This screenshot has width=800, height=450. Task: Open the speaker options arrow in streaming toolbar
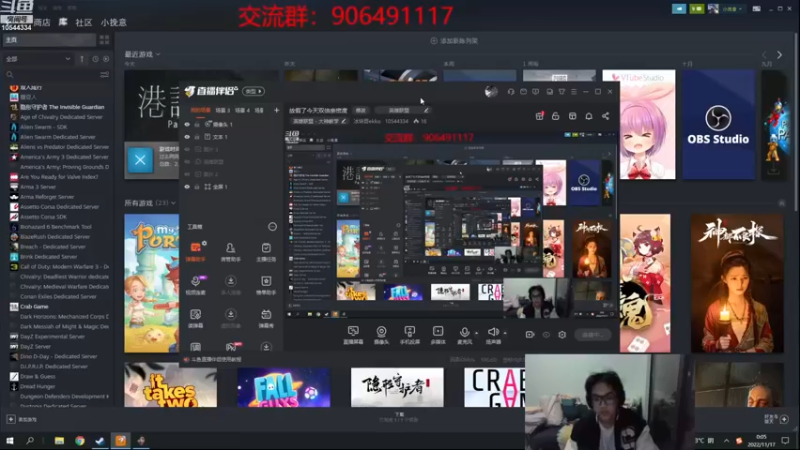click(505, 333)
